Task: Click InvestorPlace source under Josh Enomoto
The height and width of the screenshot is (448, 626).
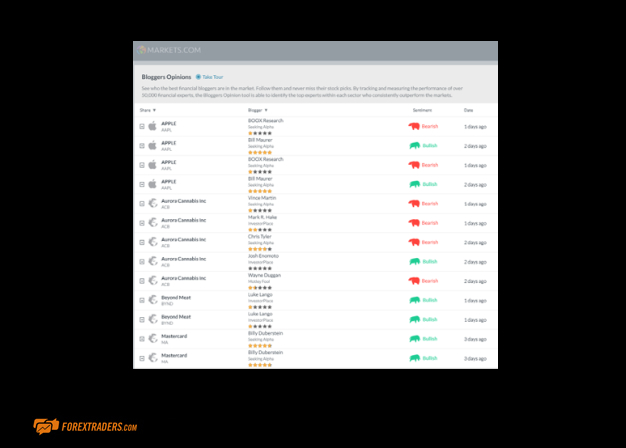Action: 260,262
